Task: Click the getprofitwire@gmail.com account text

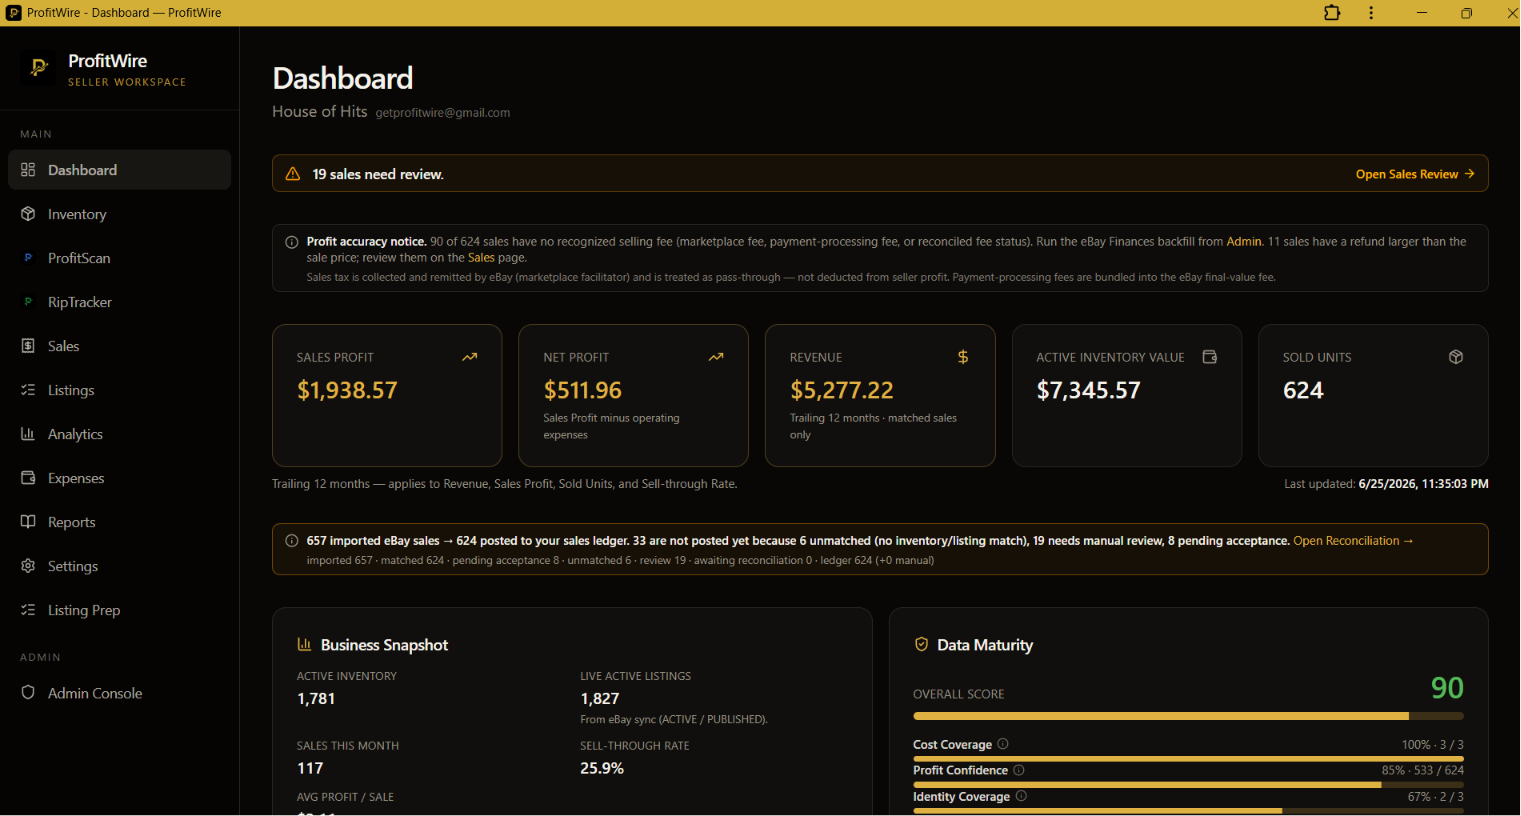Action: click(x=443, y=113)
